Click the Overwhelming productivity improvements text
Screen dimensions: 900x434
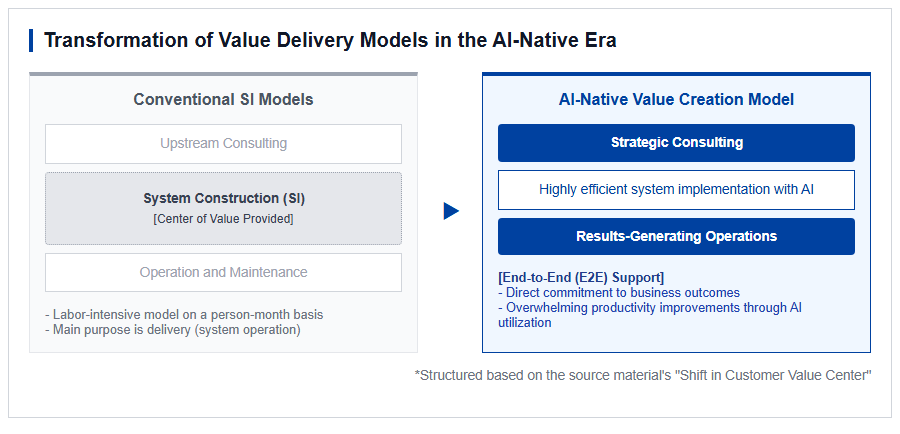(x=650, y=315)
